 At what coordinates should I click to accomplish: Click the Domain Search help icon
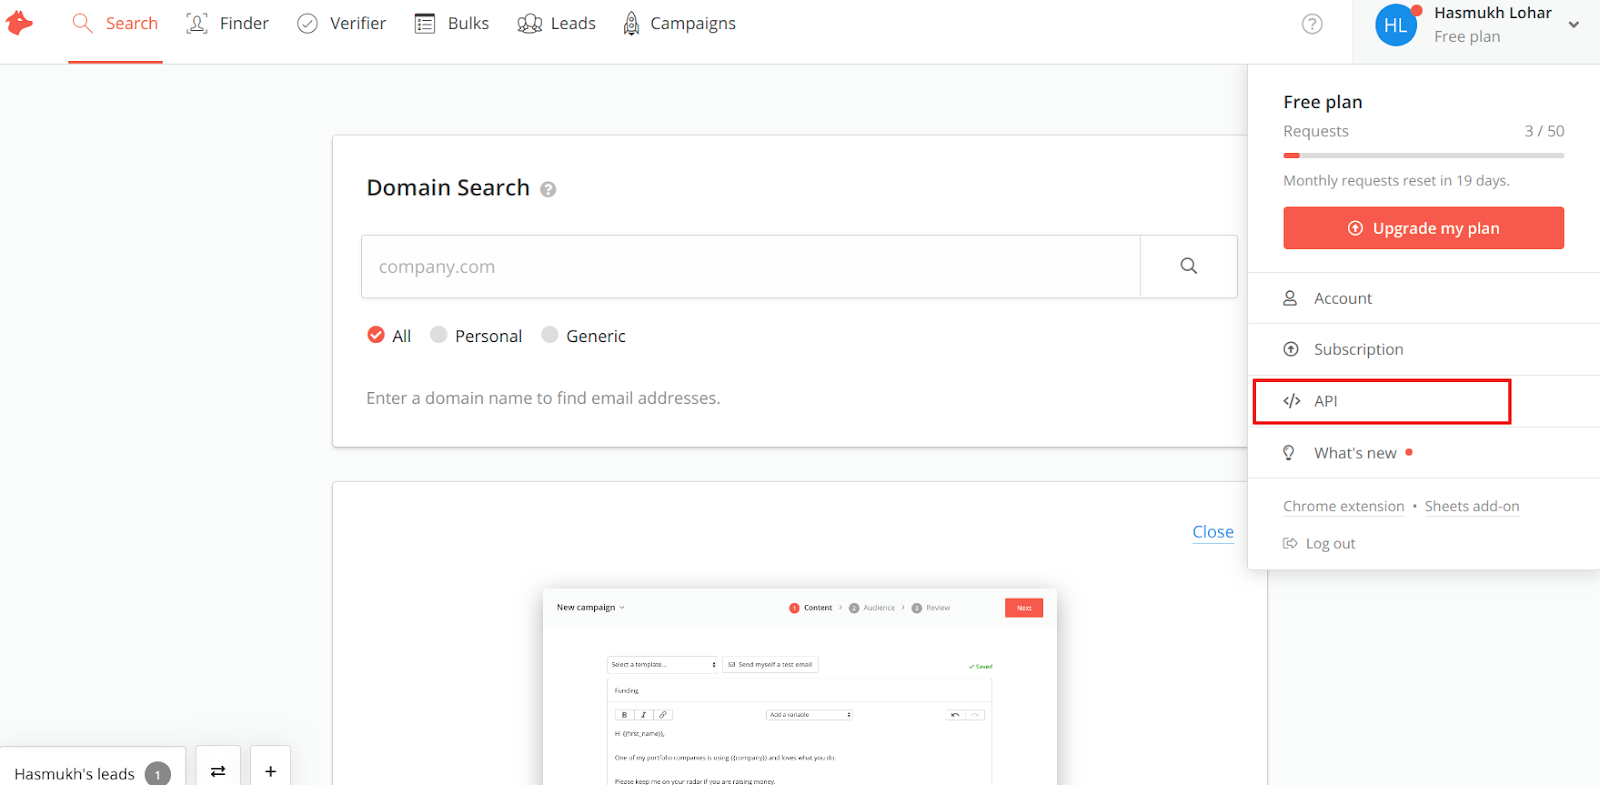point(548,189)
